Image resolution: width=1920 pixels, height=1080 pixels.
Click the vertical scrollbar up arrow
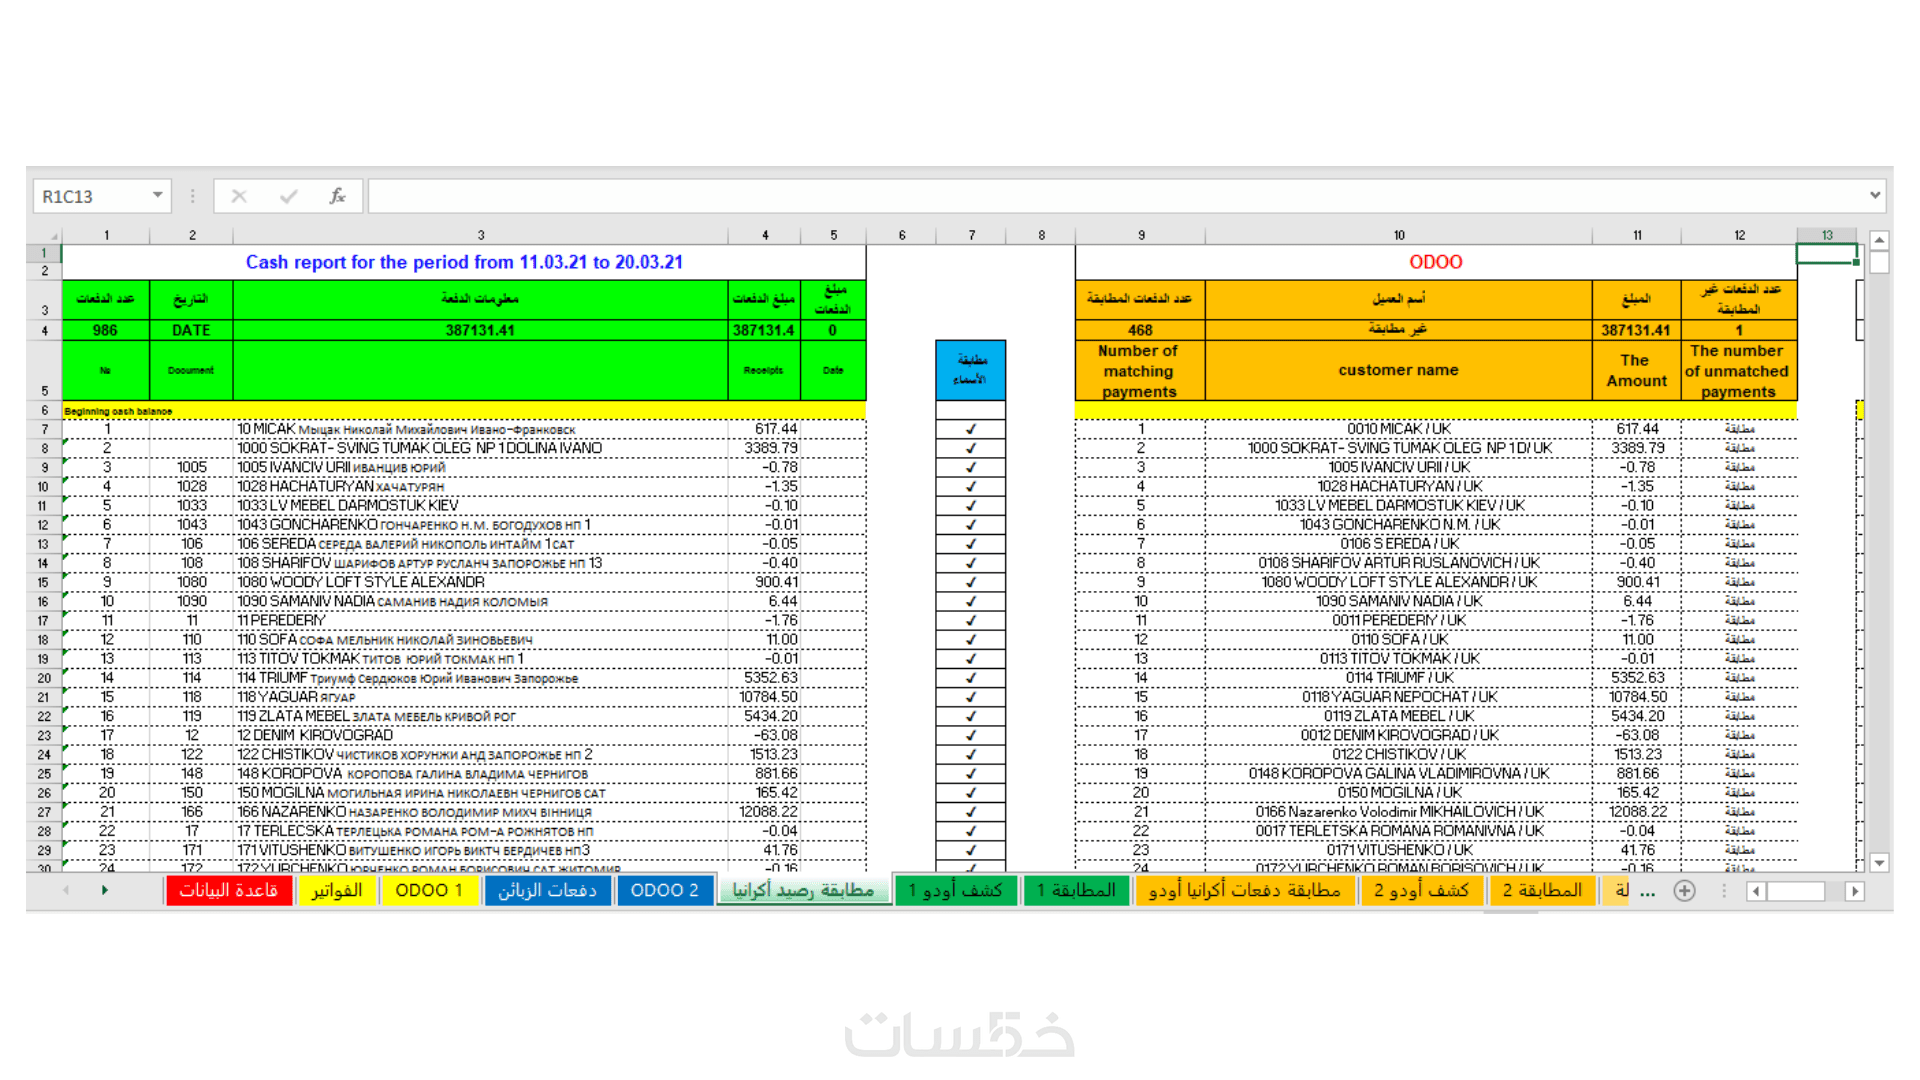click(1879, 240)
